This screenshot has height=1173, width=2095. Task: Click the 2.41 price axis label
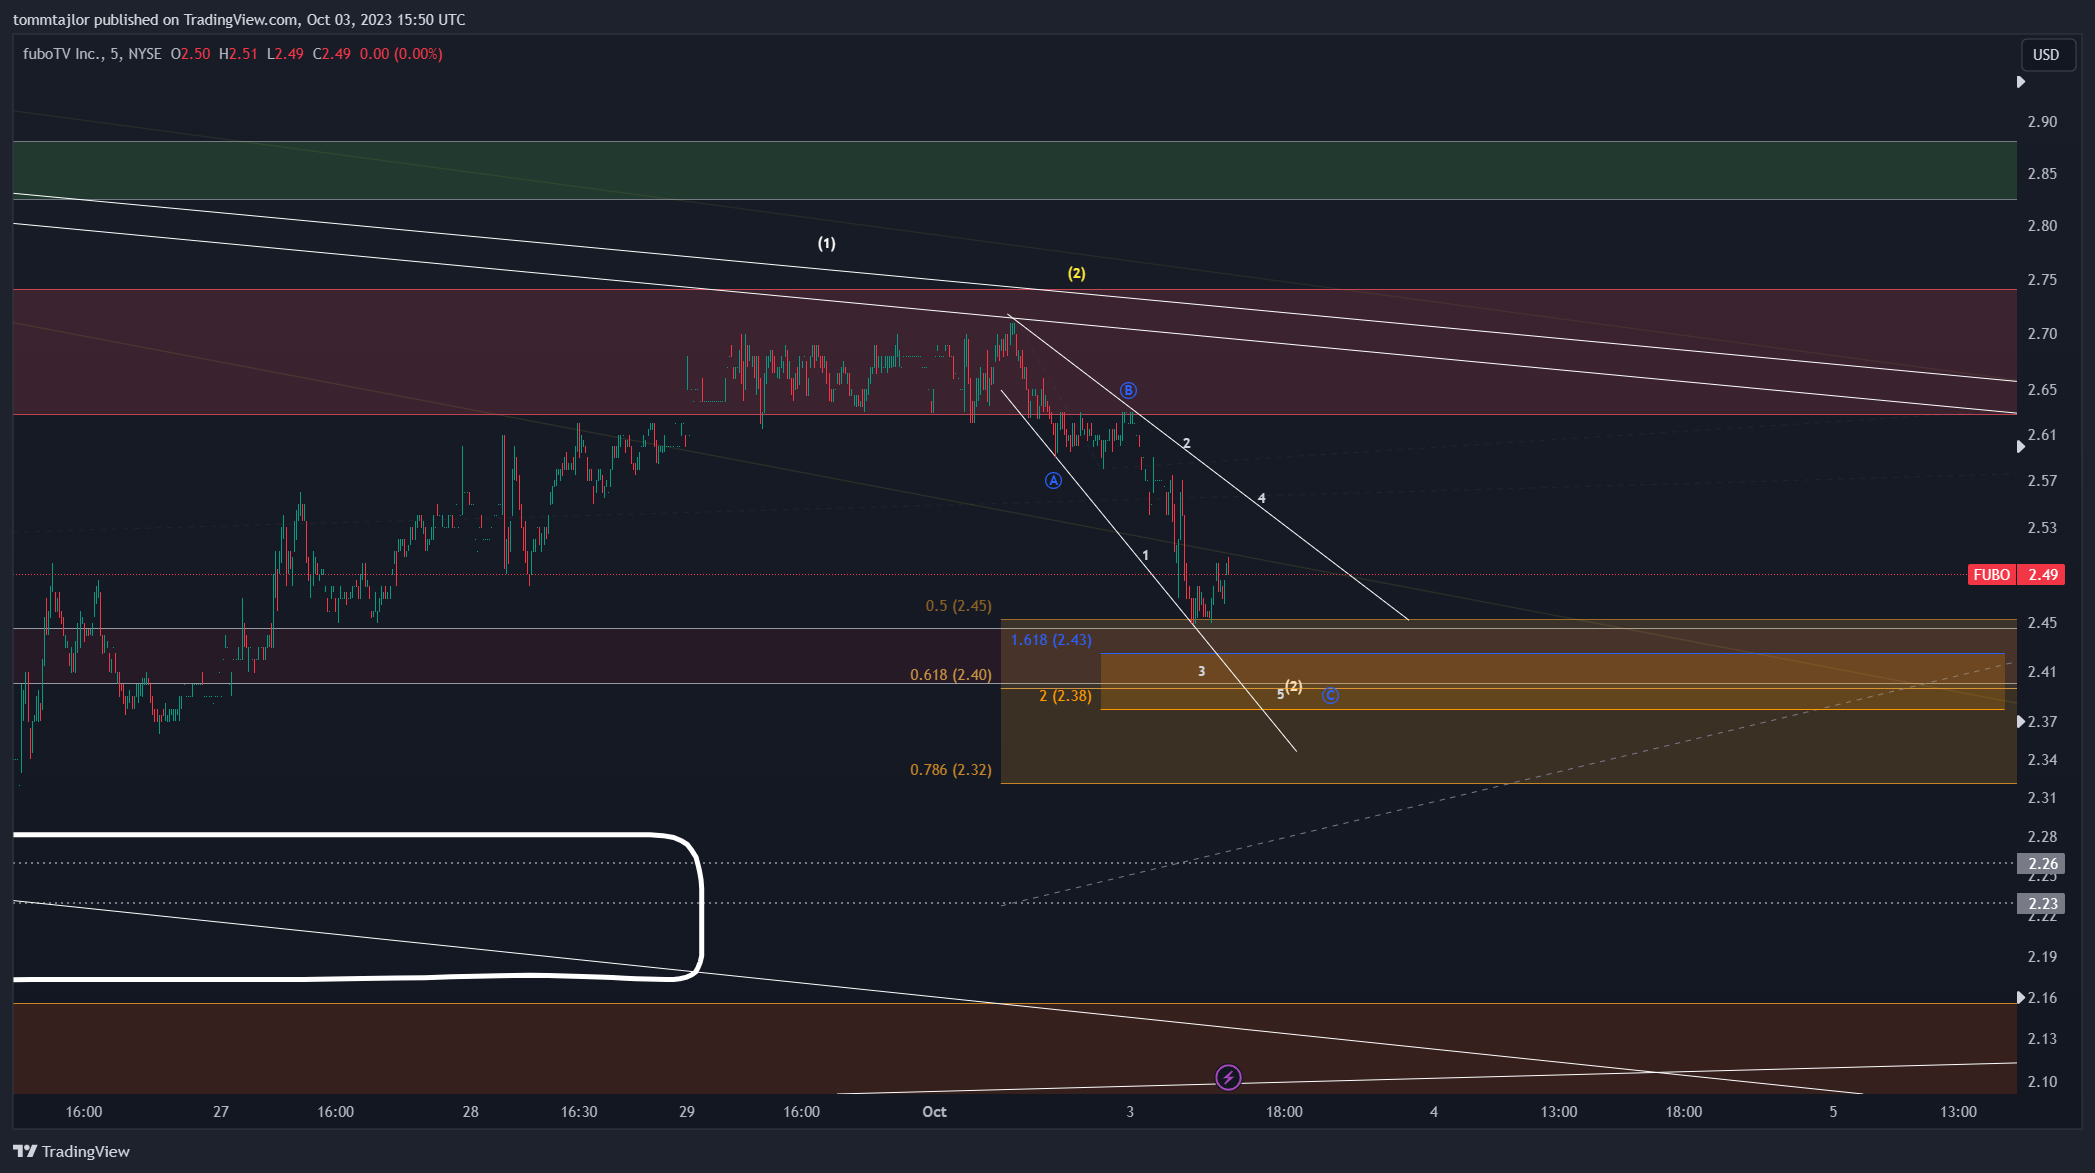pos(2042,672)
